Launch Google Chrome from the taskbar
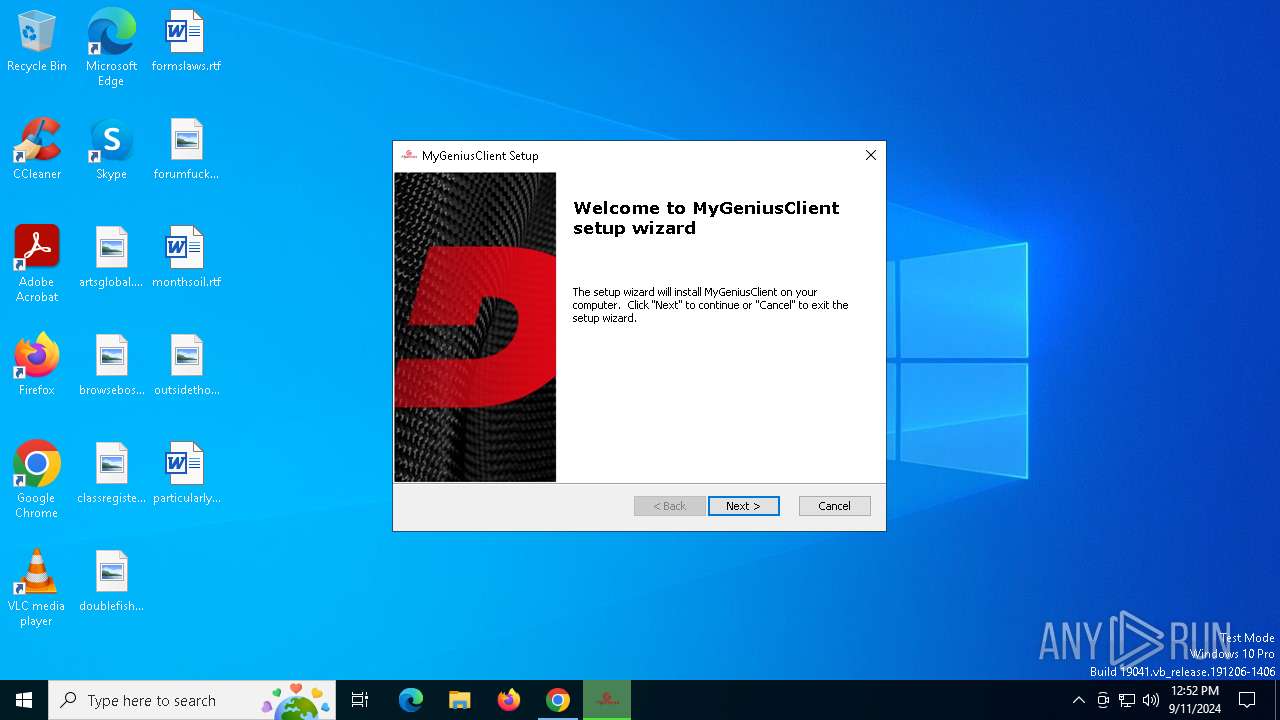Screen dimensions: 1280x720 557,700
